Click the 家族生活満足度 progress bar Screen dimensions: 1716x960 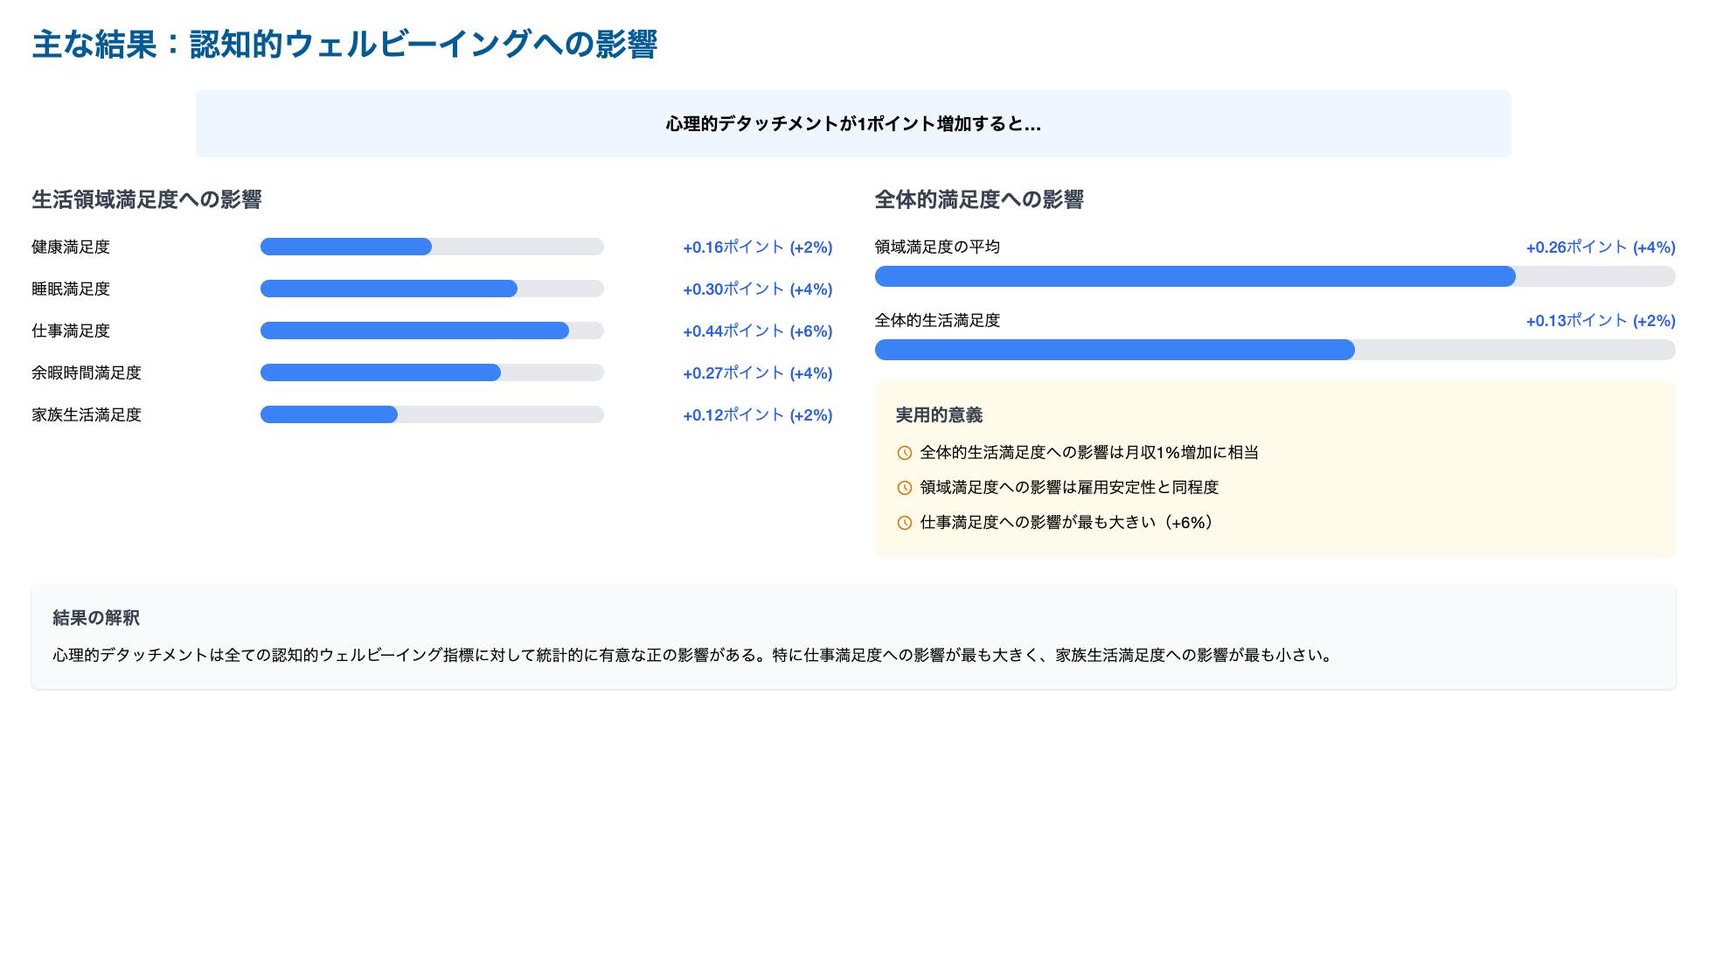pos(432,415)
